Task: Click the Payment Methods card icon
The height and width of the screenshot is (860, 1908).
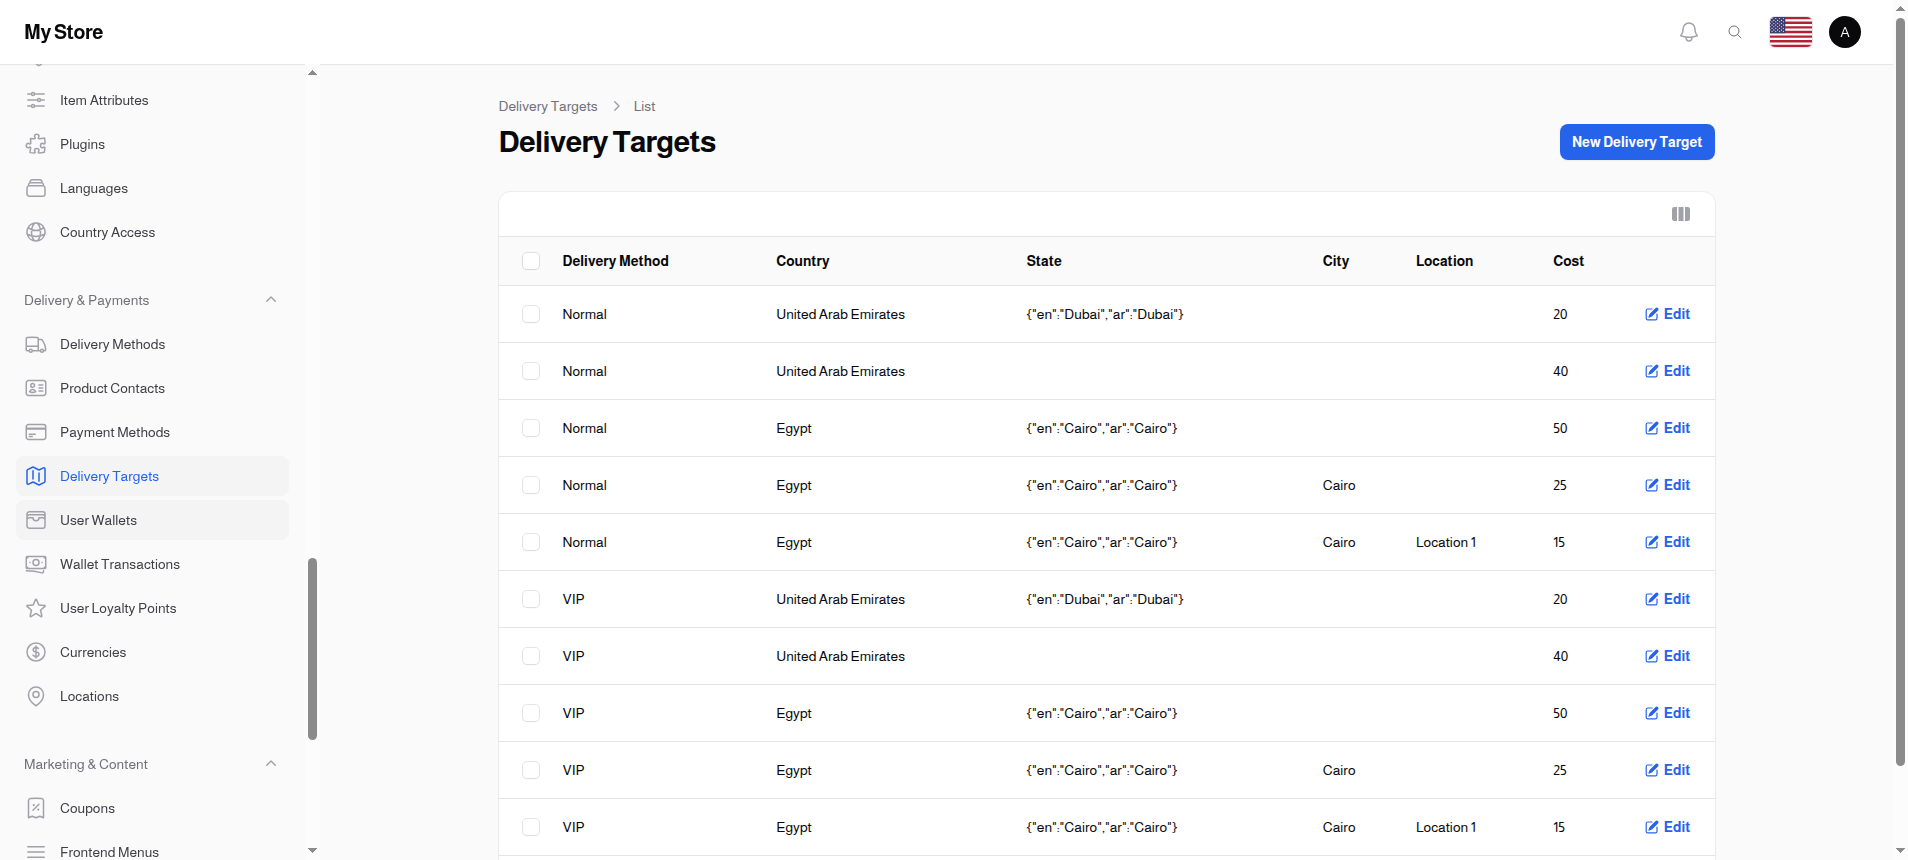Action: [x=36, y=432]
